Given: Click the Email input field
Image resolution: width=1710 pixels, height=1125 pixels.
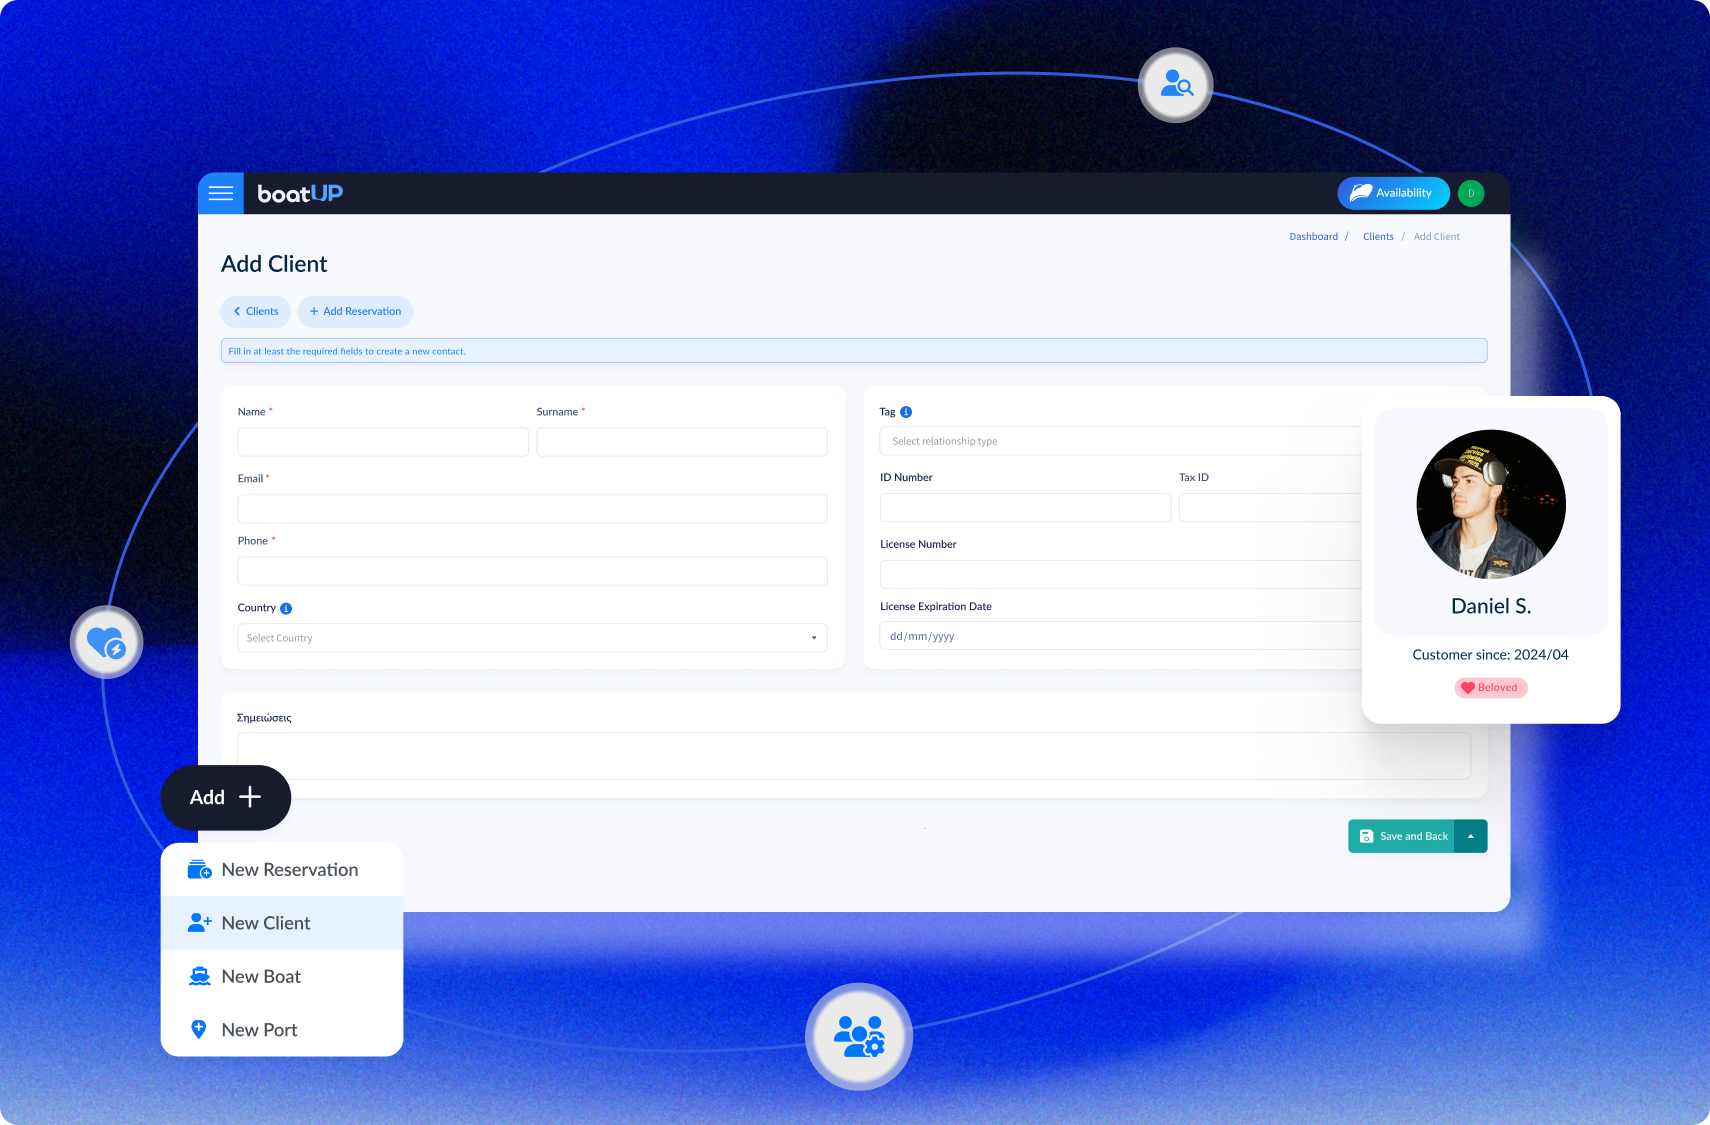Looking at the screenshot, I should (x=532, y=509).
